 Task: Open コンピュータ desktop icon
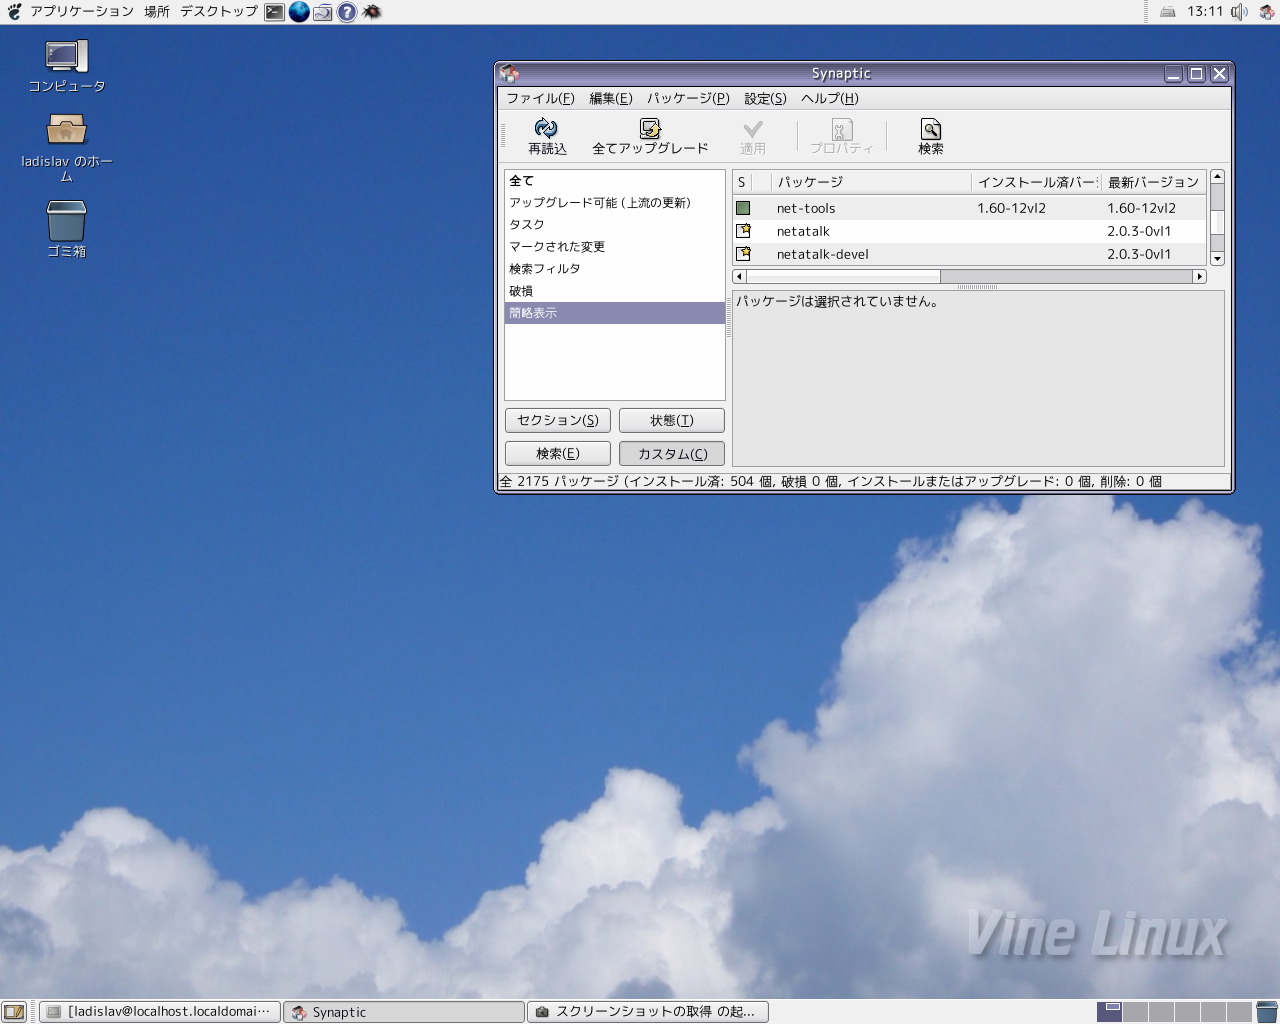[x=67, y=57]
